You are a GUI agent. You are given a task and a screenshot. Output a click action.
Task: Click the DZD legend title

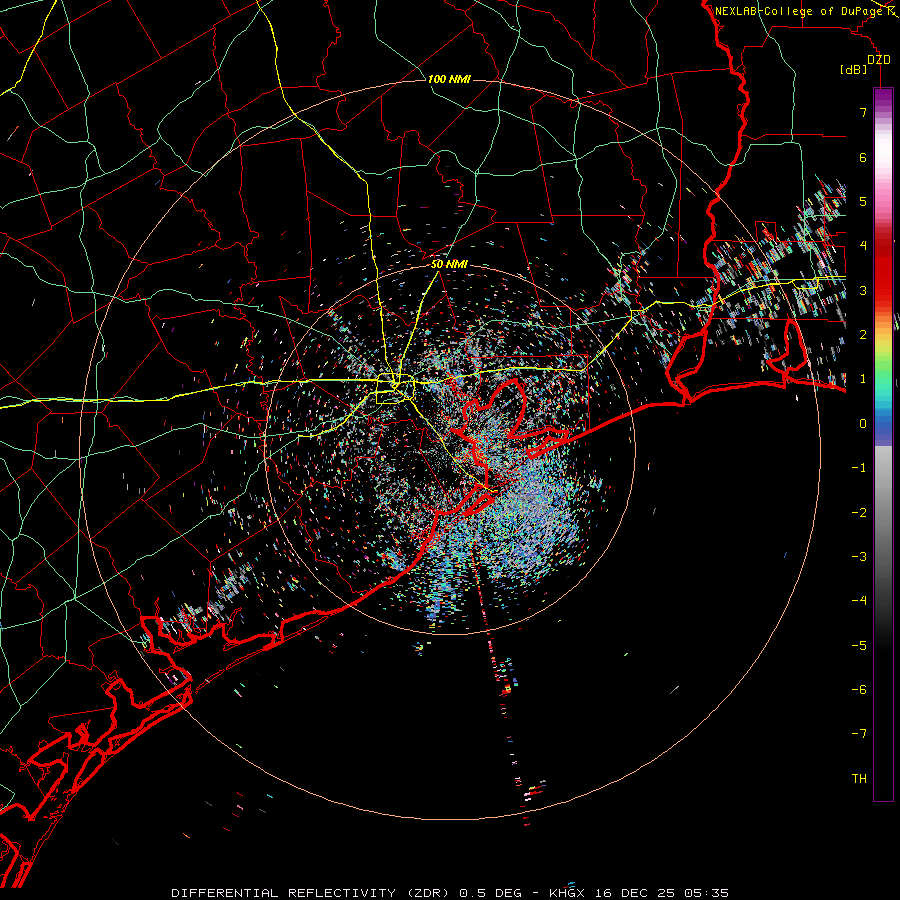click(x=879, y=60)
